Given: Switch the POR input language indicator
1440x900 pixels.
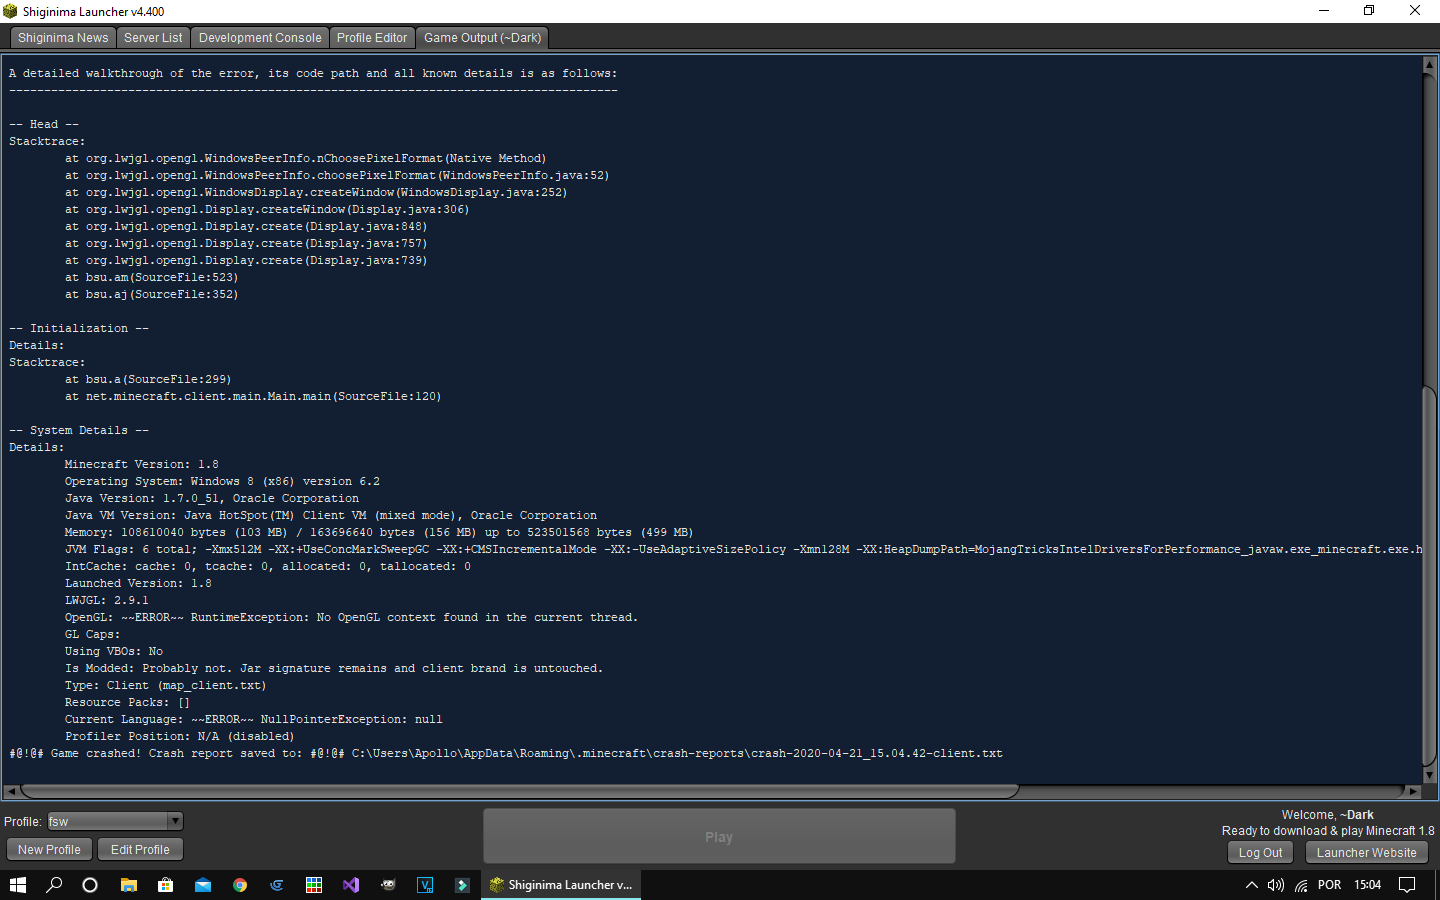Looking at the screenshot, I should pyautogui.click(x=1330, y=885).
